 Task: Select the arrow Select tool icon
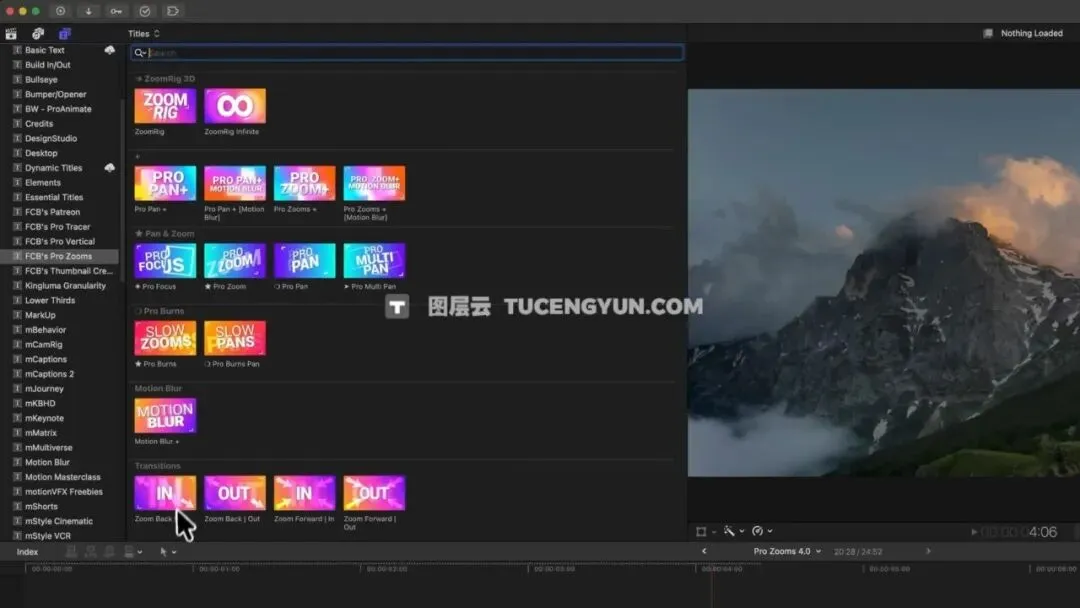point(163,552)
